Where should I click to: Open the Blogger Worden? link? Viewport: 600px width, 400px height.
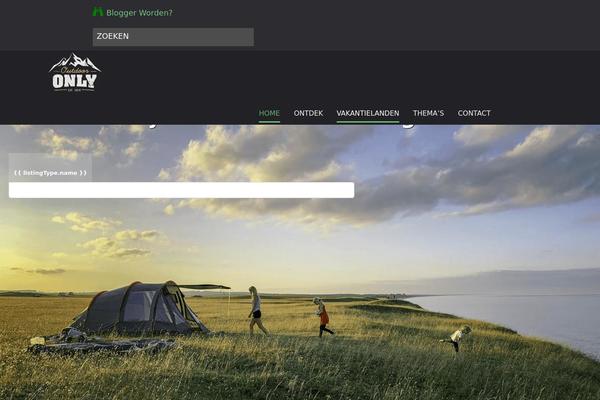[x=139, y=13]
